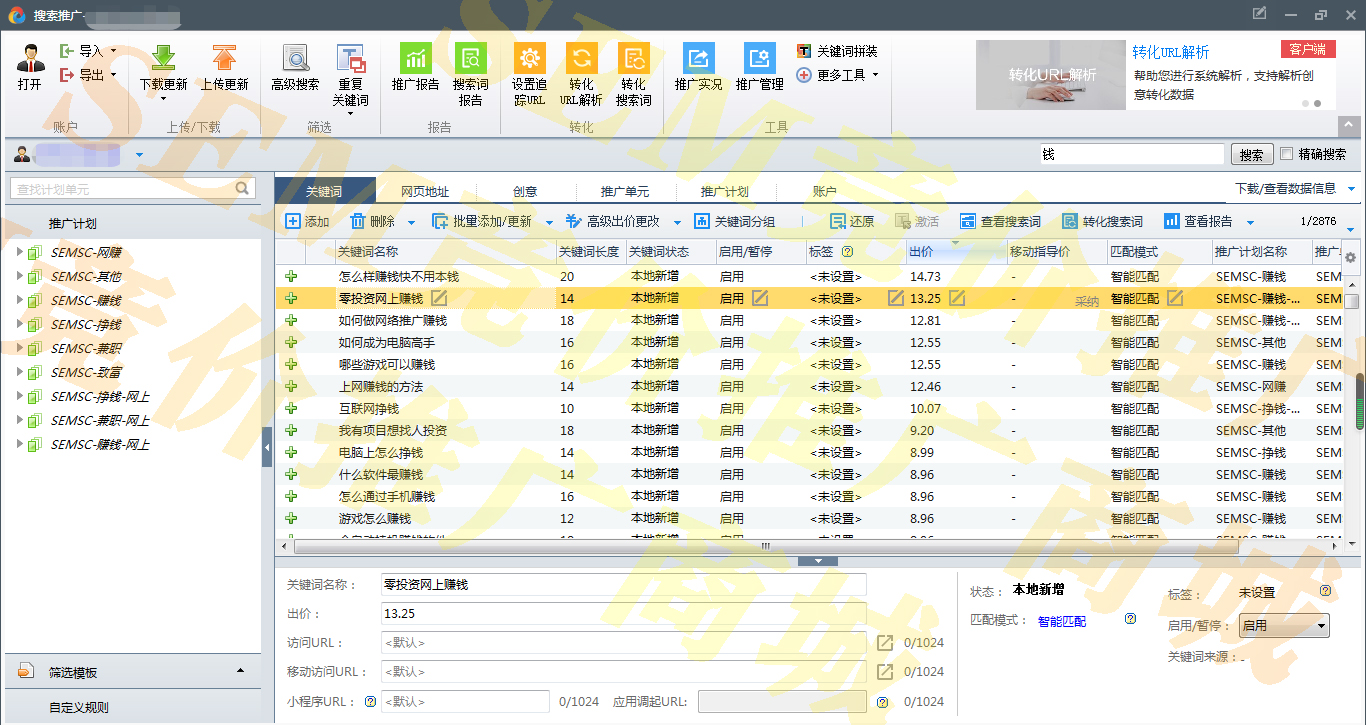
Task: Collapse left panel with the splitter handle
Action: (267, 447)
